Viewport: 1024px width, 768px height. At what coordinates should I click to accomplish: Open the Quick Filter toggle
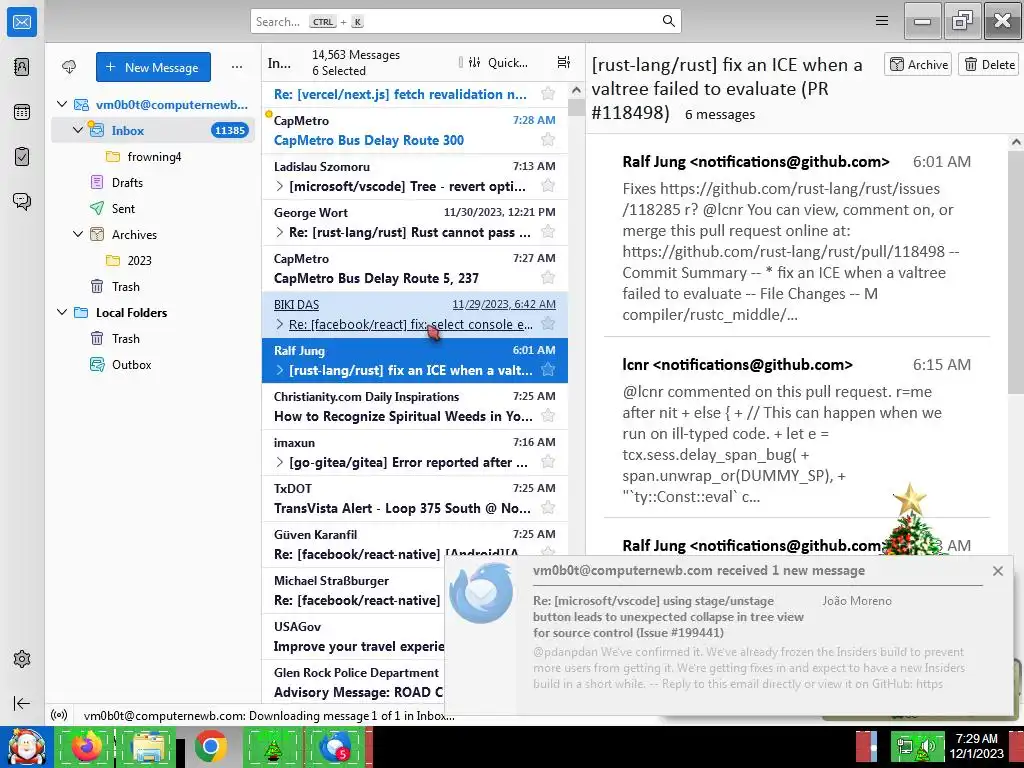[x=499, y=63]
